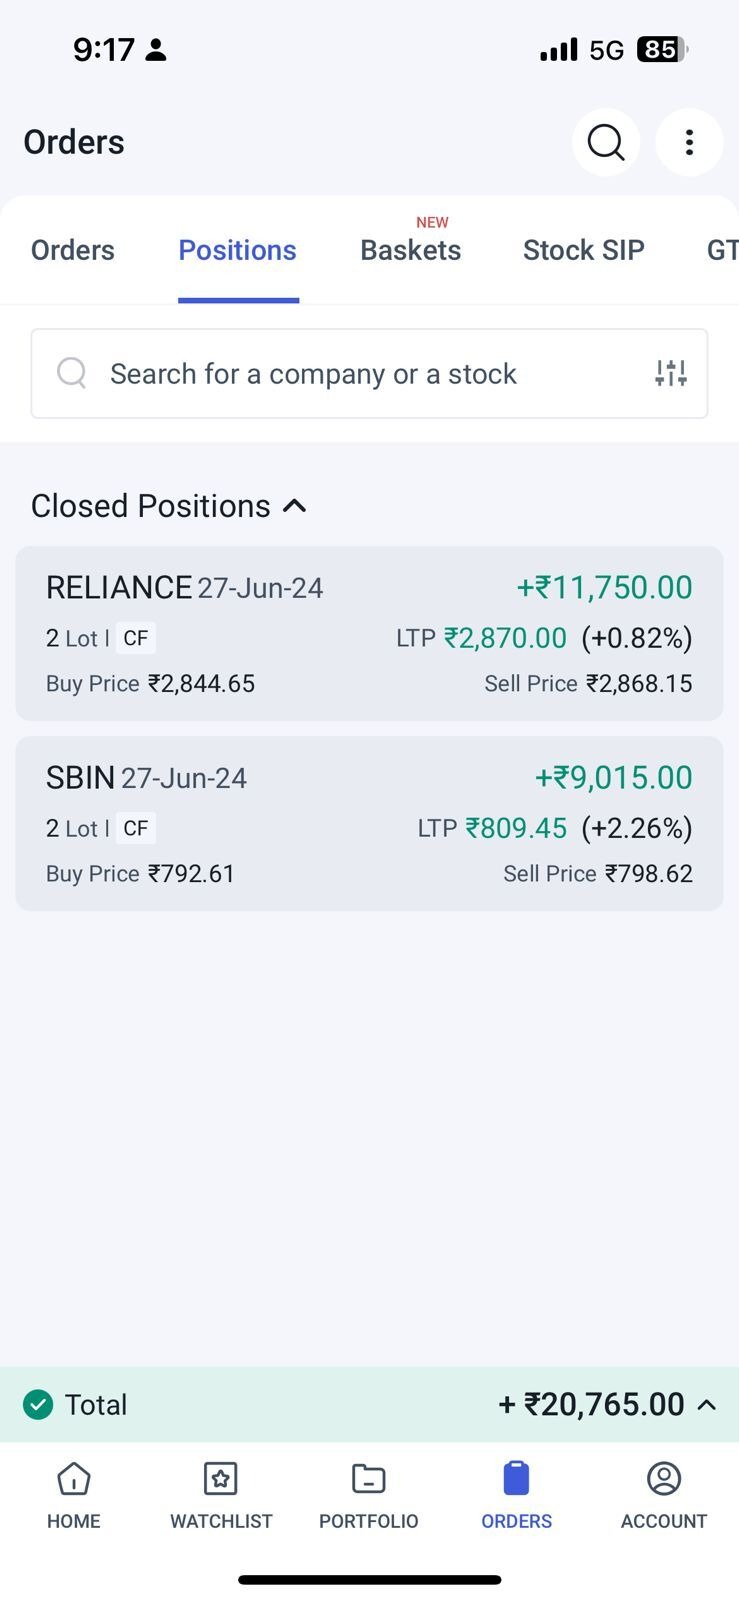The image size is (739, 1600).
Task: Switch to the Stock SIP tab
Action: pos(584,250)
